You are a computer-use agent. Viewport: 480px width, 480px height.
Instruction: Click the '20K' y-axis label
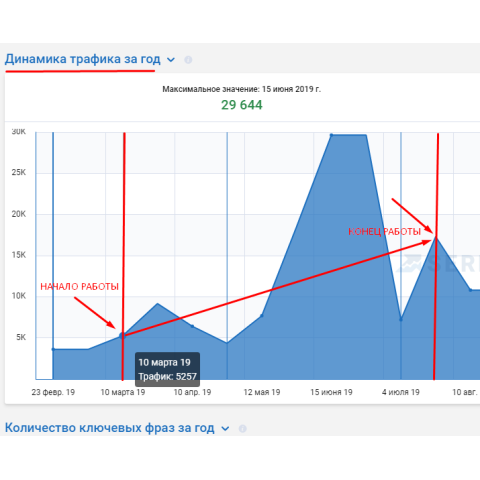[19, 214]
